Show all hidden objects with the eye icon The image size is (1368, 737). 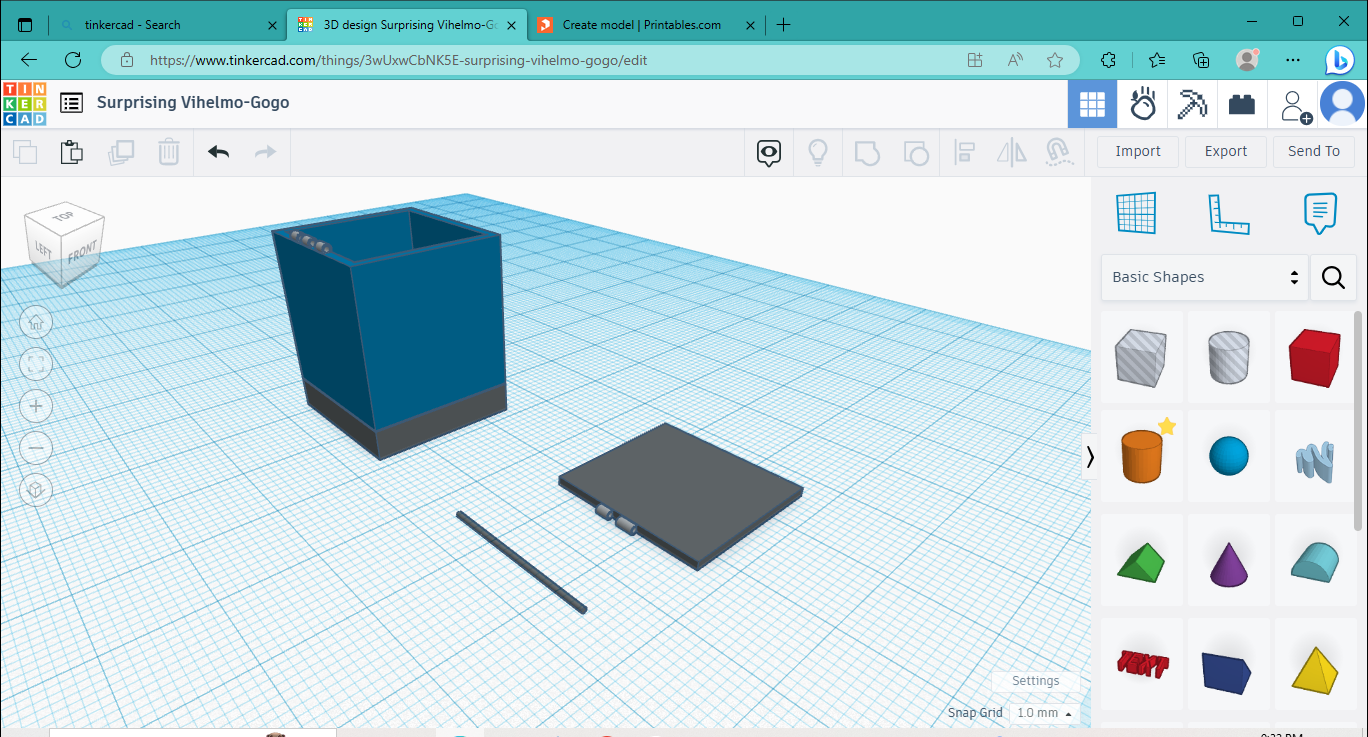click(768, 152)
